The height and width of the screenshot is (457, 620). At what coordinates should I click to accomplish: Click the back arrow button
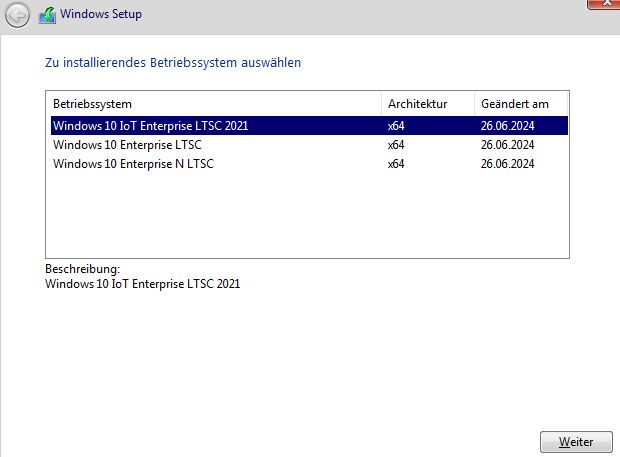pyautogui.click(x=17, y=15)
